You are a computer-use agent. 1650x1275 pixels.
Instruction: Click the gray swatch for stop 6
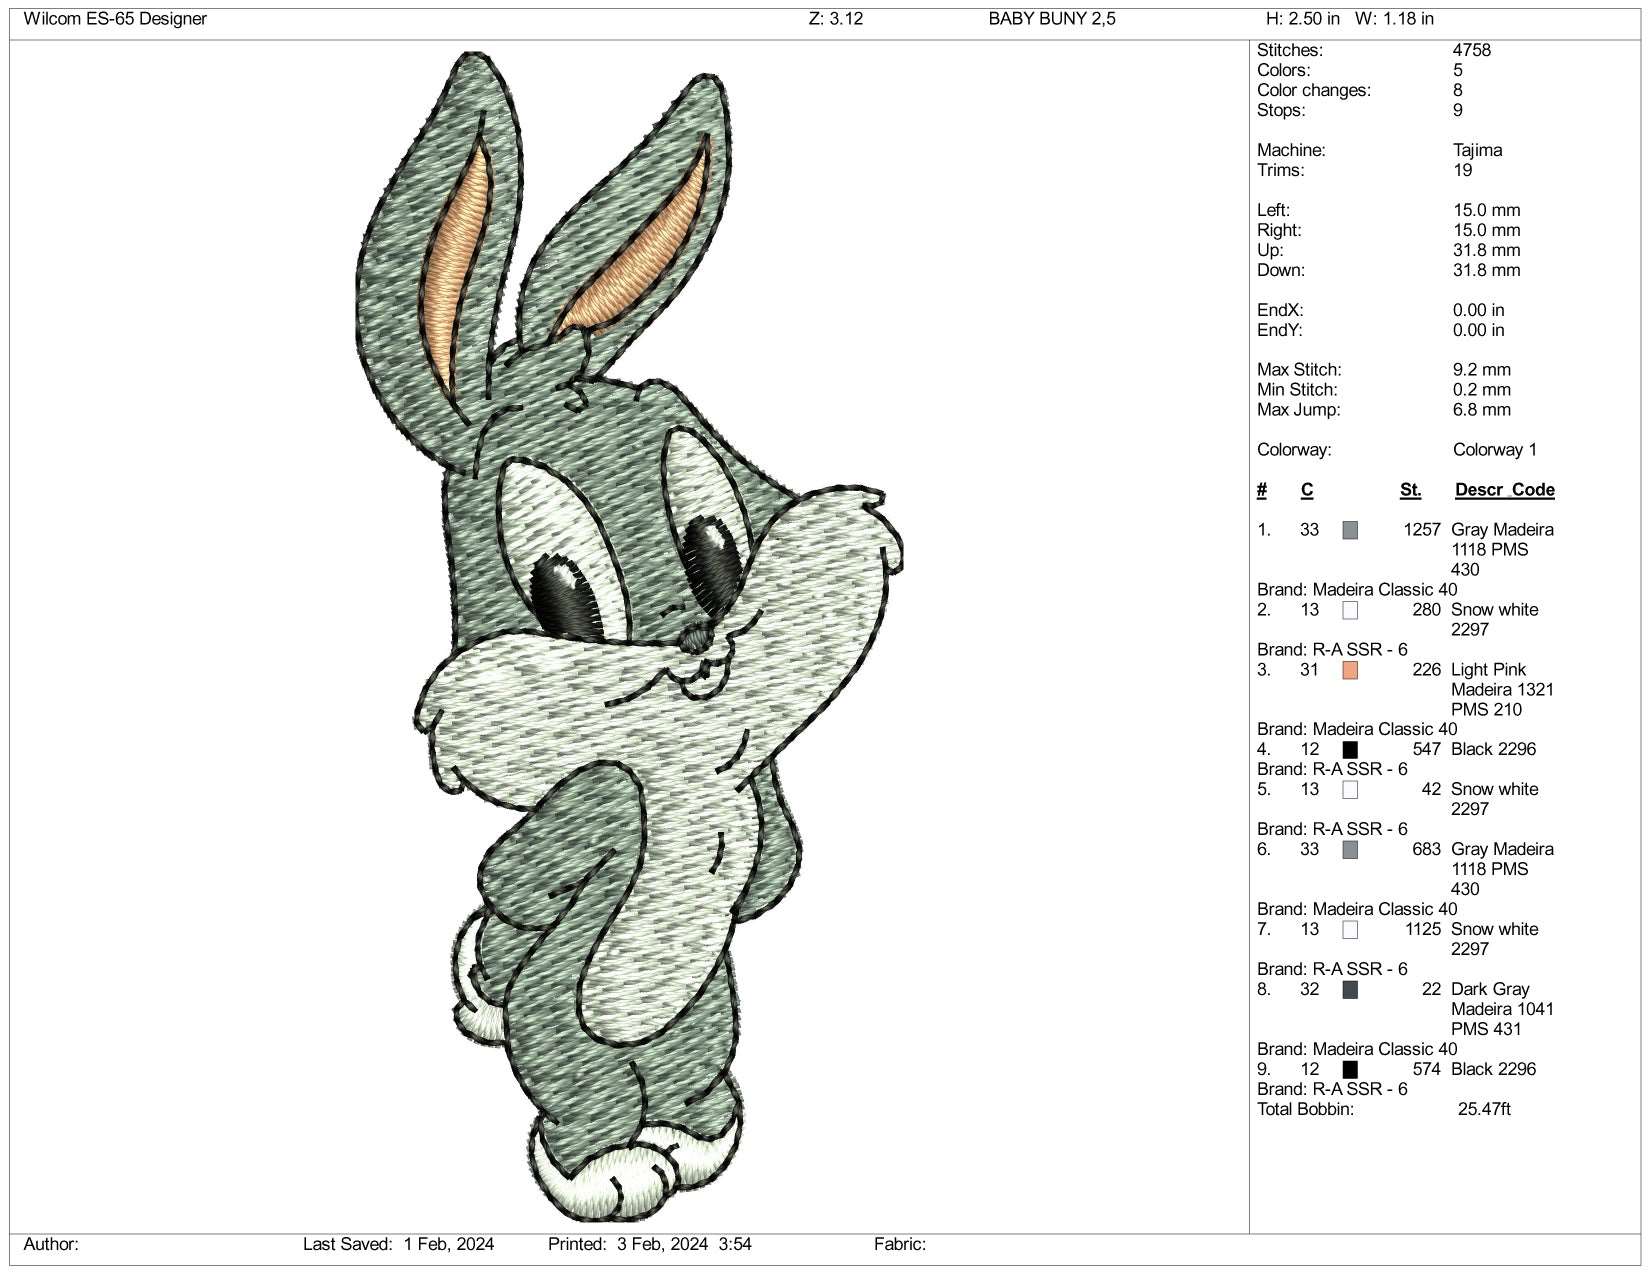point(1350,850)
